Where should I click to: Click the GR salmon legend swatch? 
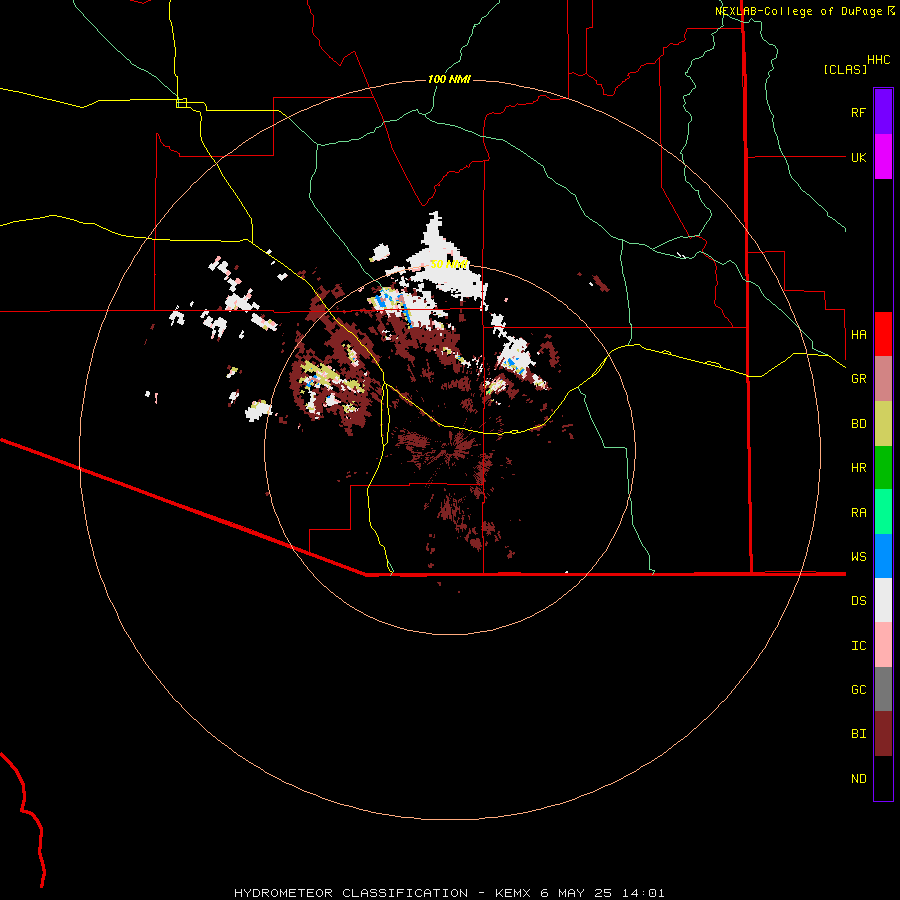[883, 379]
